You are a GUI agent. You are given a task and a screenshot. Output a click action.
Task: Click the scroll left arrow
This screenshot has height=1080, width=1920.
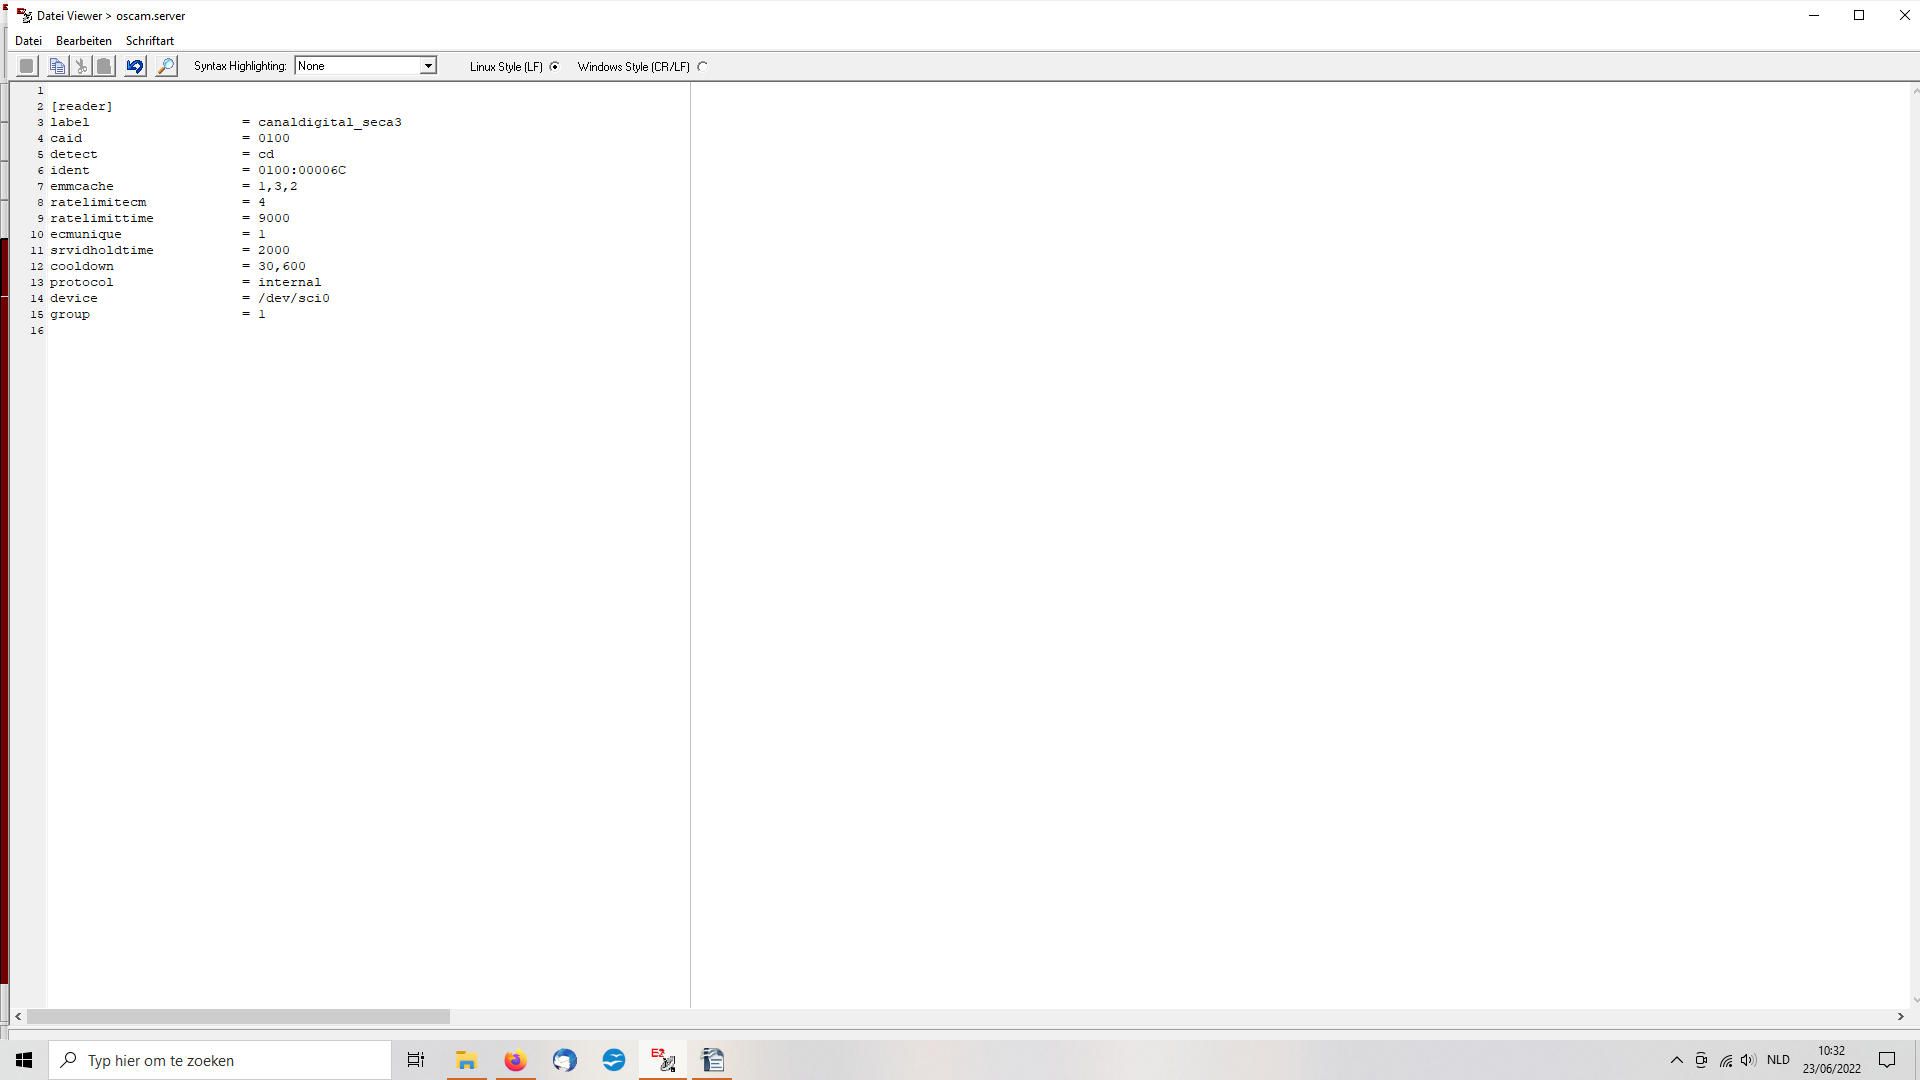18,1016
